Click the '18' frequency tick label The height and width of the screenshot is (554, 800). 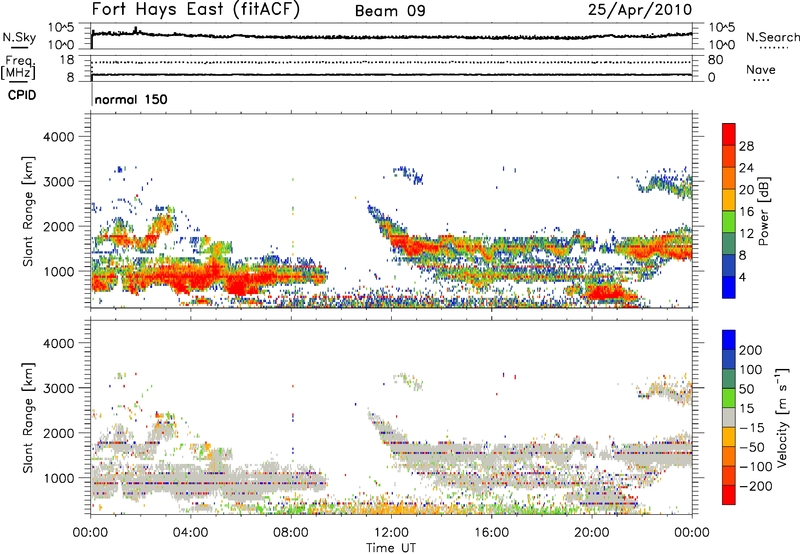click(67, 60)
